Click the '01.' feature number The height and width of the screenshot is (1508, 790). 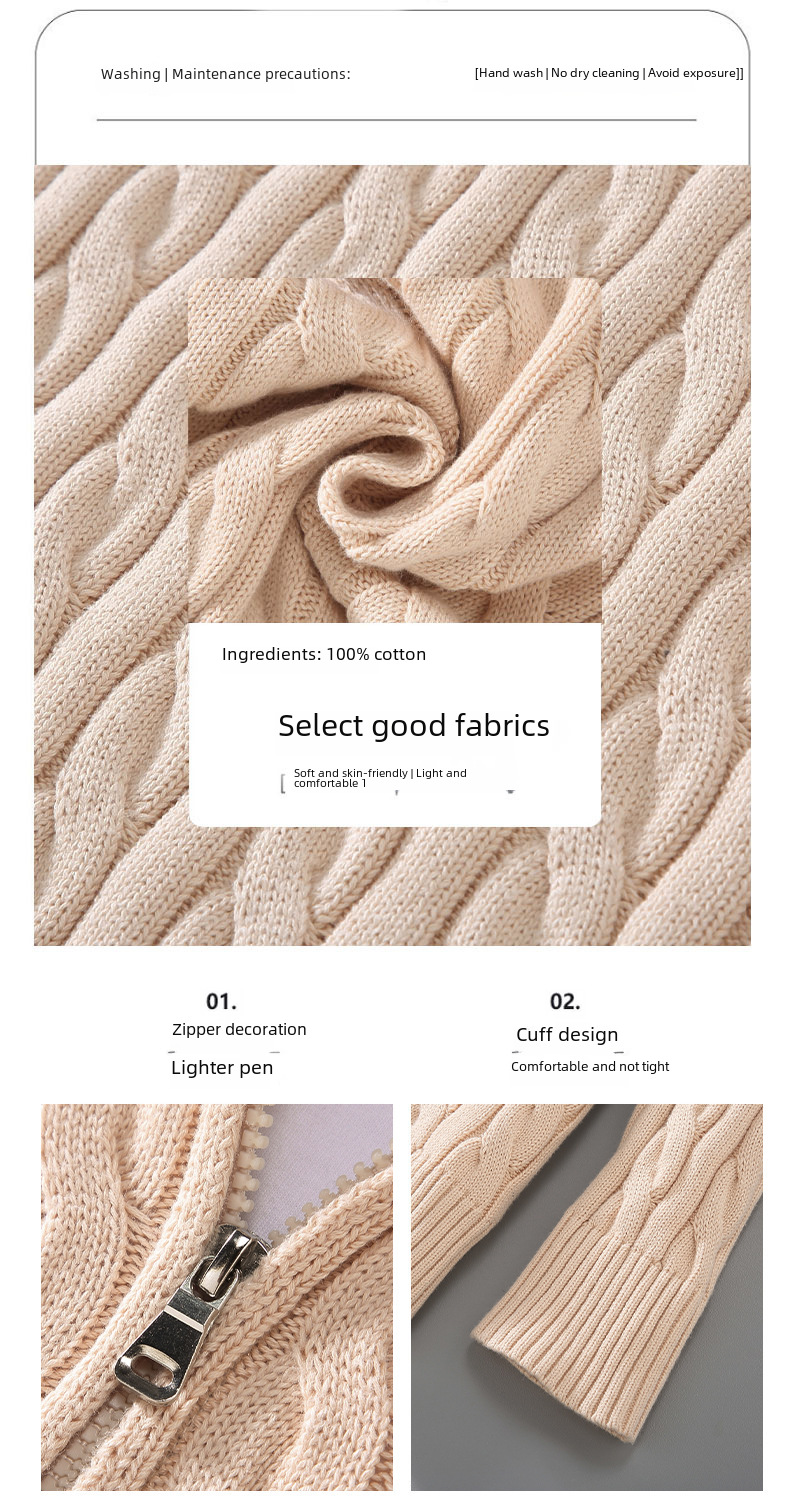(222, 1001)
